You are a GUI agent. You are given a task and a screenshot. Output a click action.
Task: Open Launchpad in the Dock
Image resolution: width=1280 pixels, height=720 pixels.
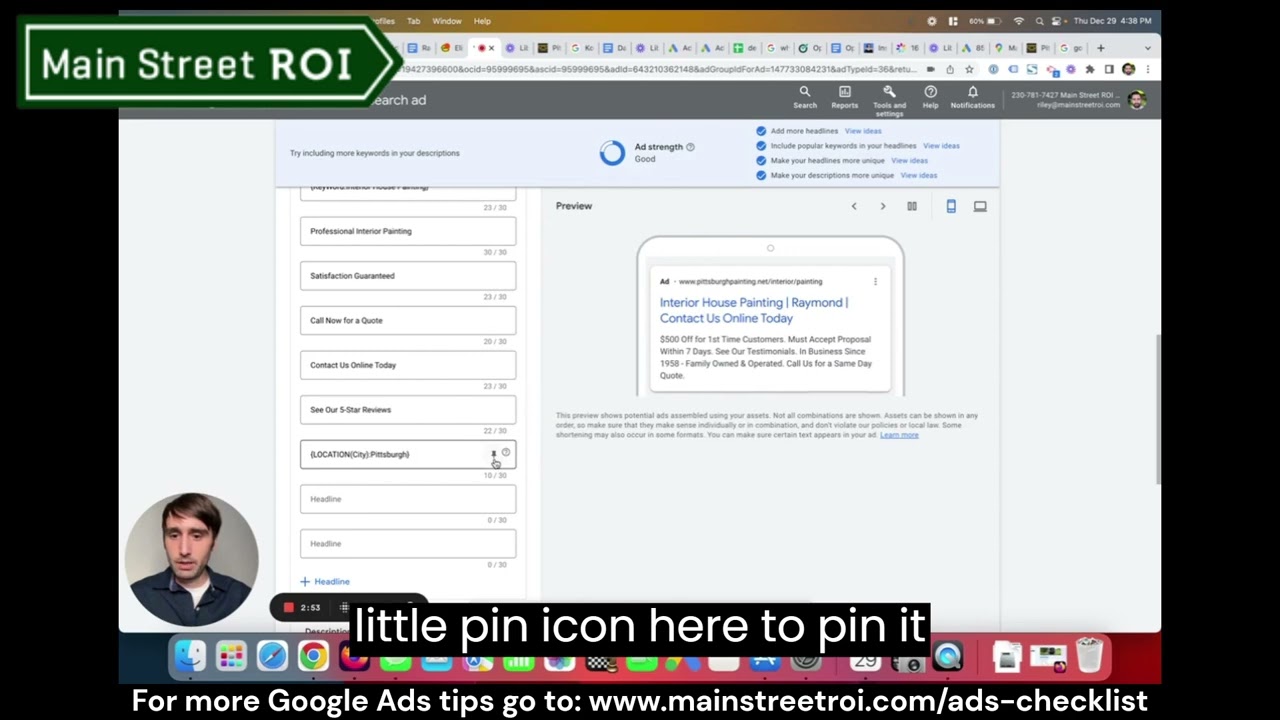(231, 656)
